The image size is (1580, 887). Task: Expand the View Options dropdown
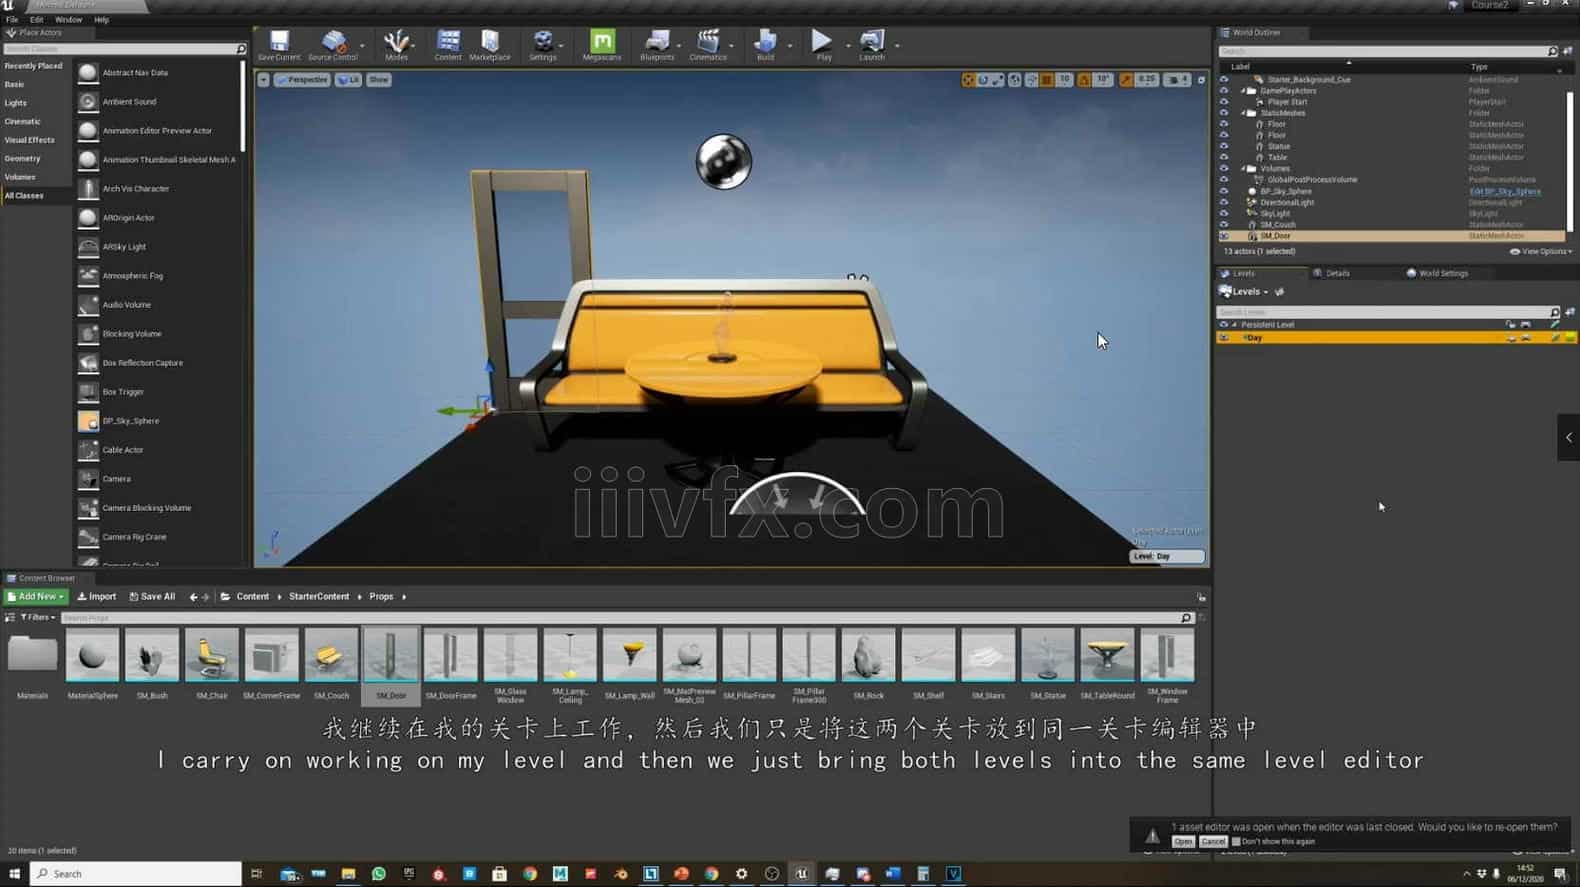[x=1541, y=252]
